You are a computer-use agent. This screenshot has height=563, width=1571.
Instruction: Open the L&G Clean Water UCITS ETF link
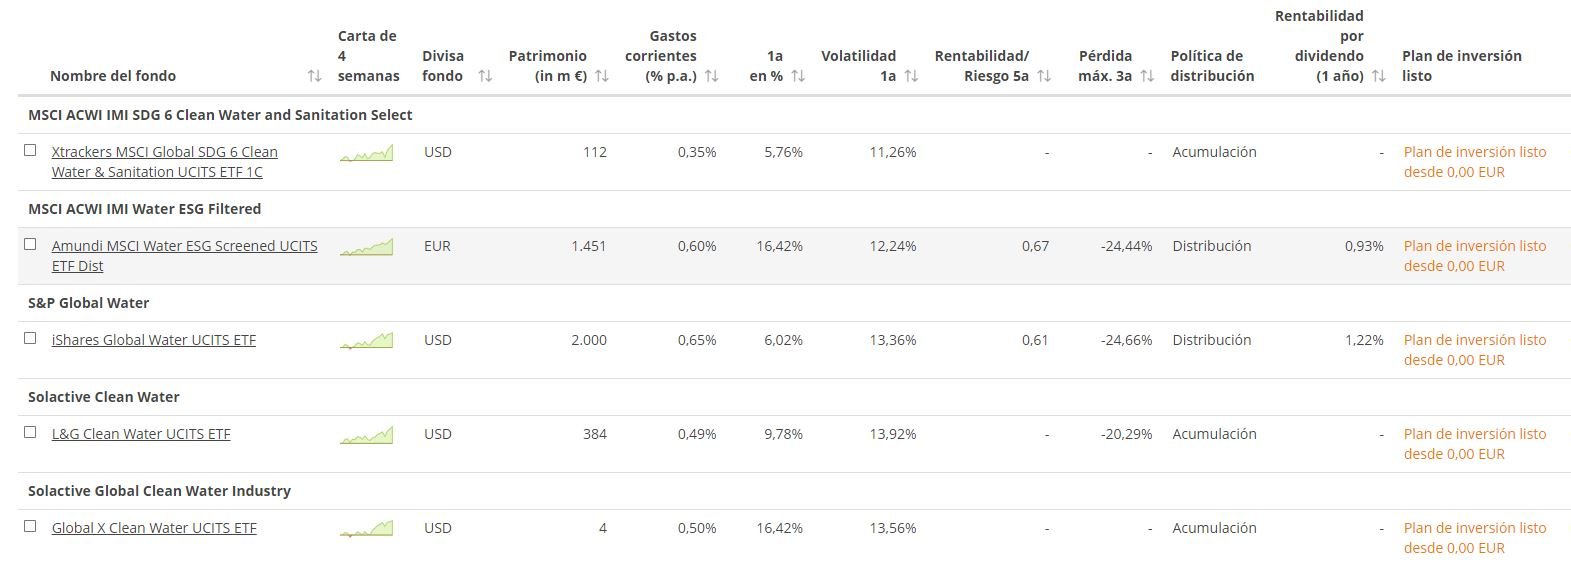pyautogui.click(x=141, y=434)
